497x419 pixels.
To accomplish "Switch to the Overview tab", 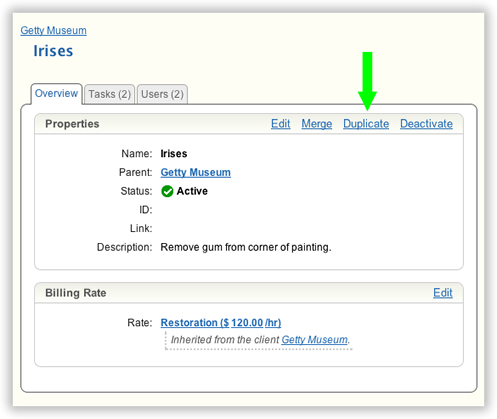I will pos(56,93).
